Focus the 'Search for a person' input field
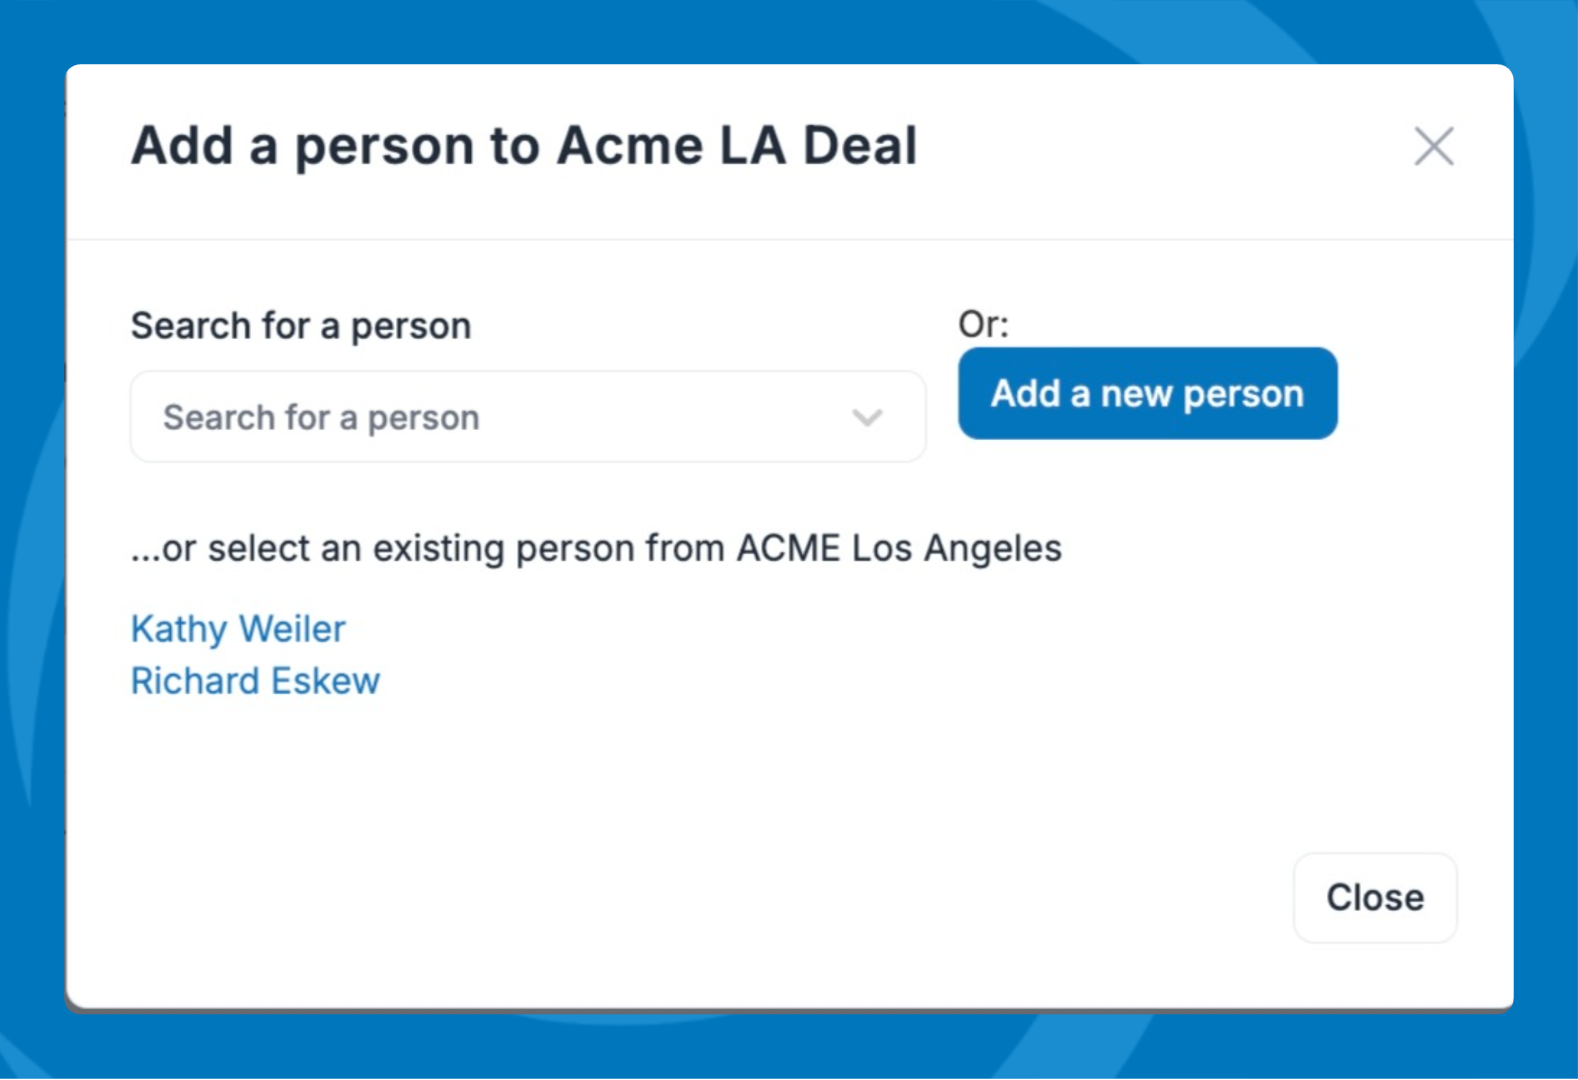 500,417
